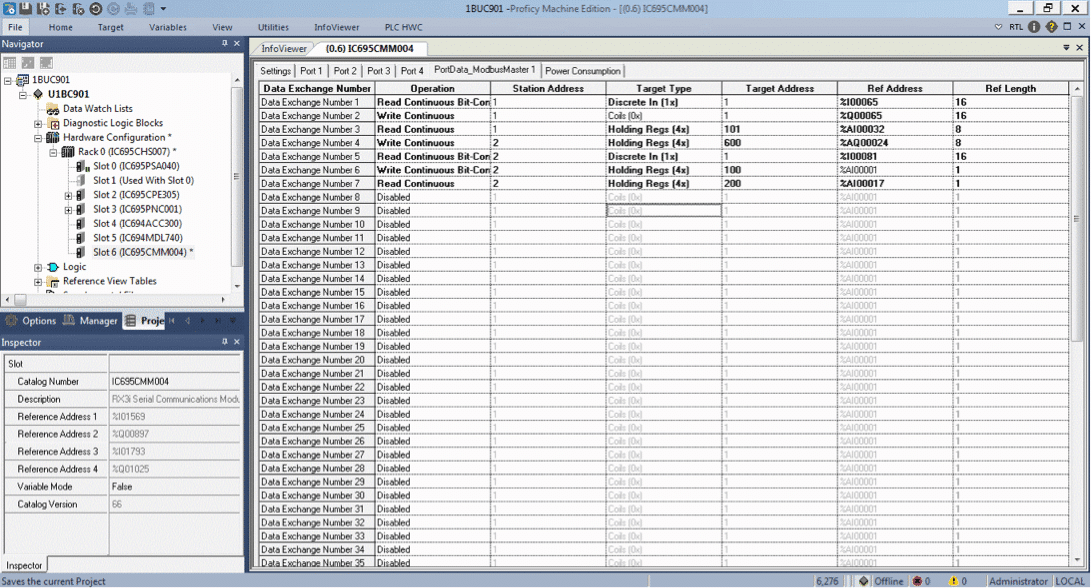Viewport: 1091px width, 588px height.
Task: Click the Navigator tree horizontal scrollbar
Action: click(118, 300)
